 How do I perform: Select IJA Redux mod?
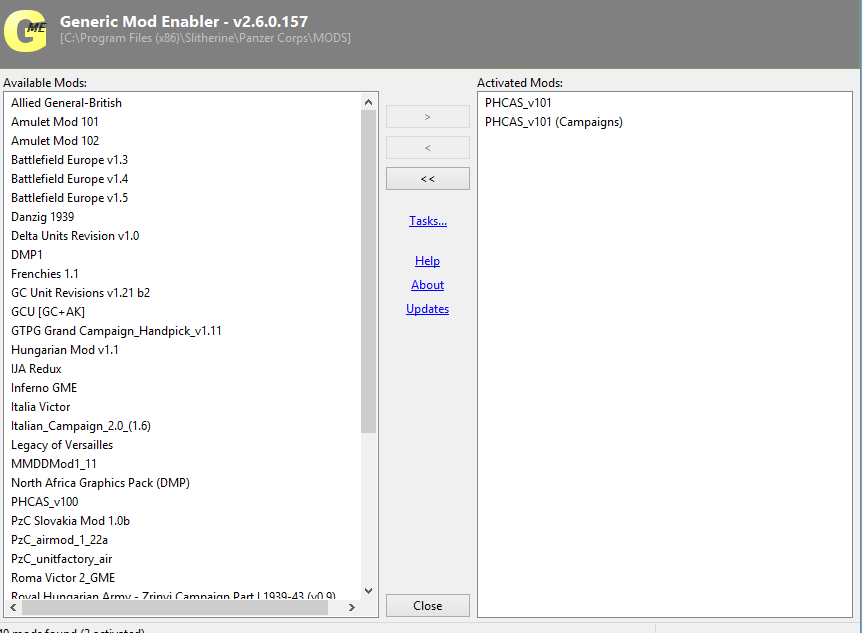click(36, 369)
